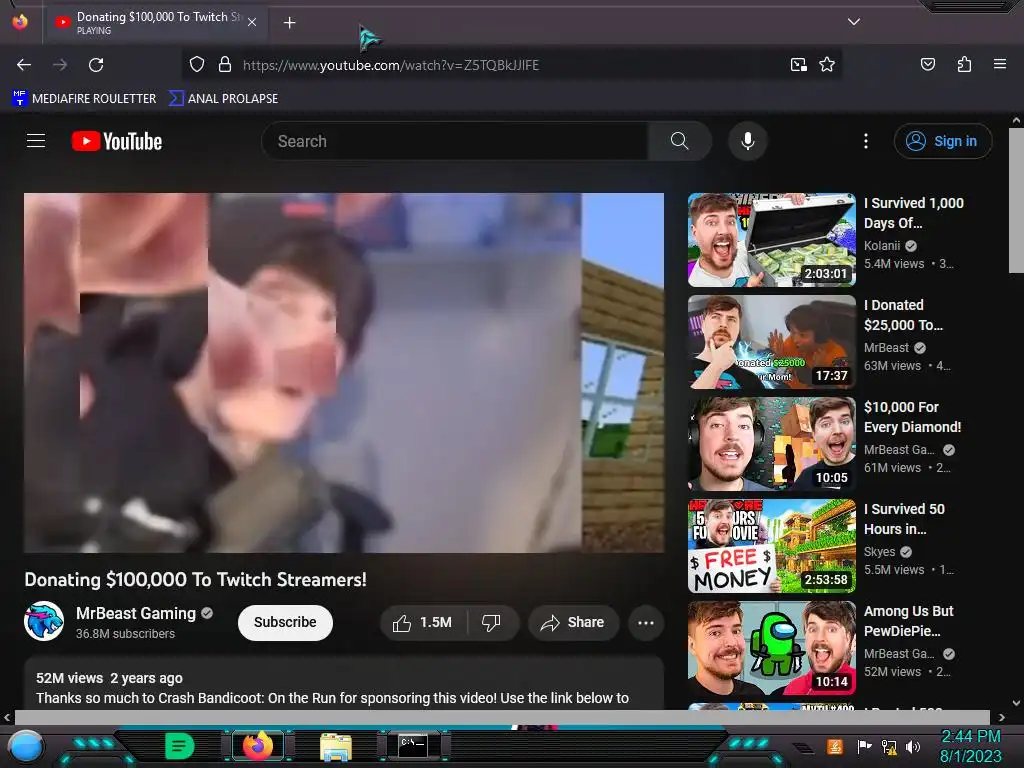Click the Skyes channel name
The image size is (1024, 768).
tap(879, 552)
